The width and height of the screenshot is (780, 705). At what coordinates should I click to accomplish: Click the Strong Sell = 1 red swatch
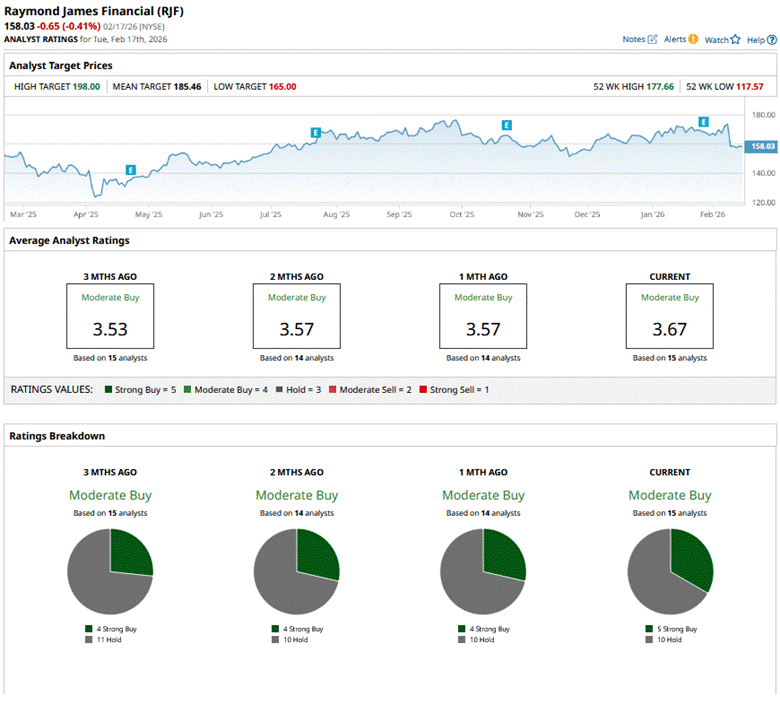tap(423, 389)
